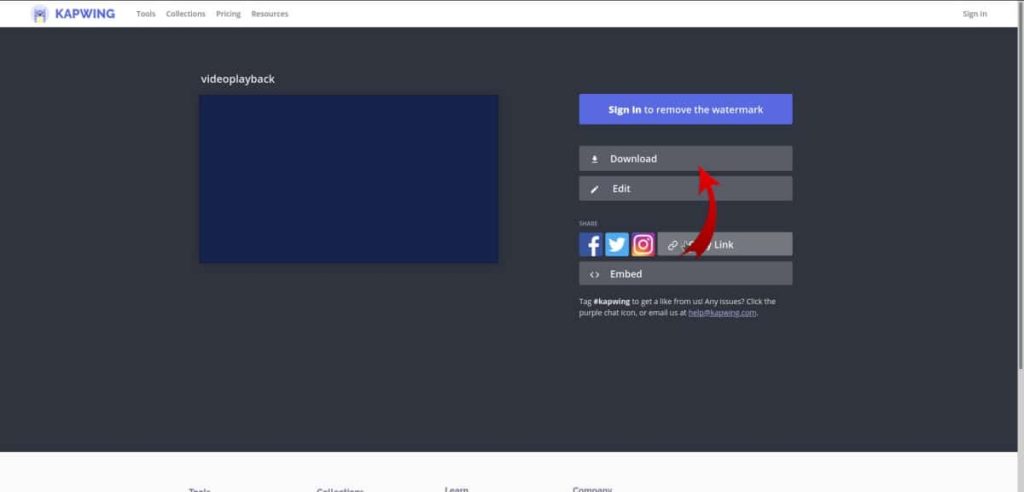The height and width of the screenshot is (492, 1024).
Task: Open the Collections menu
Action: [x=185, y=14]
